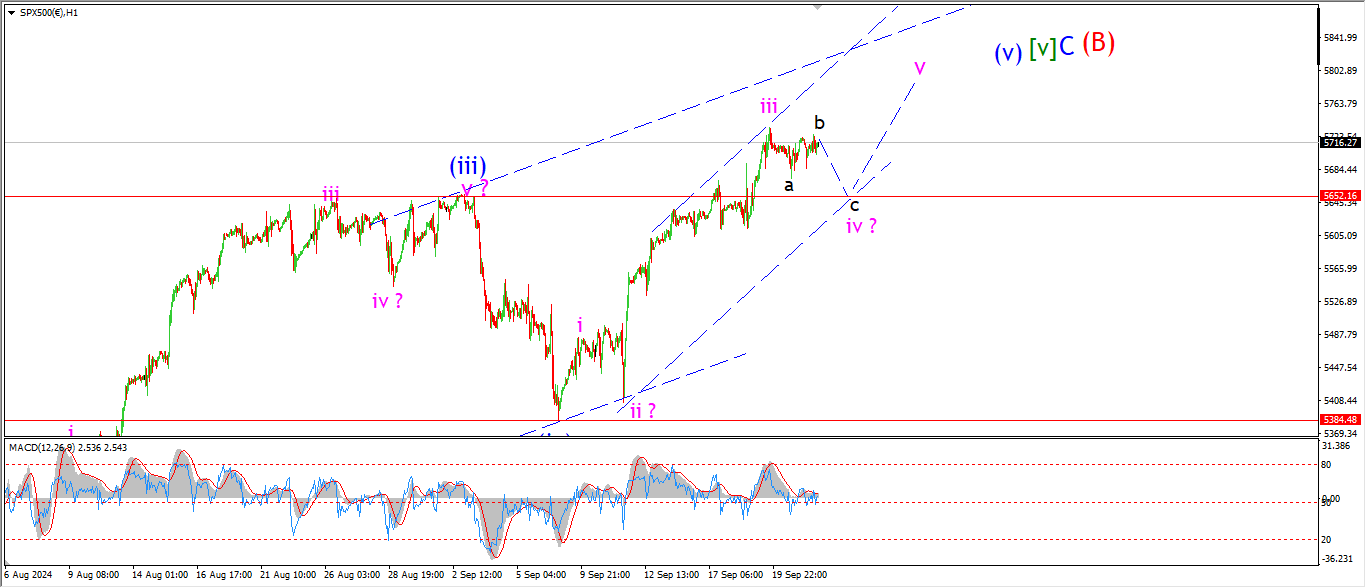Click the magenta 'v' projection label
1366x588 pixels.
(x=919, y=67)
